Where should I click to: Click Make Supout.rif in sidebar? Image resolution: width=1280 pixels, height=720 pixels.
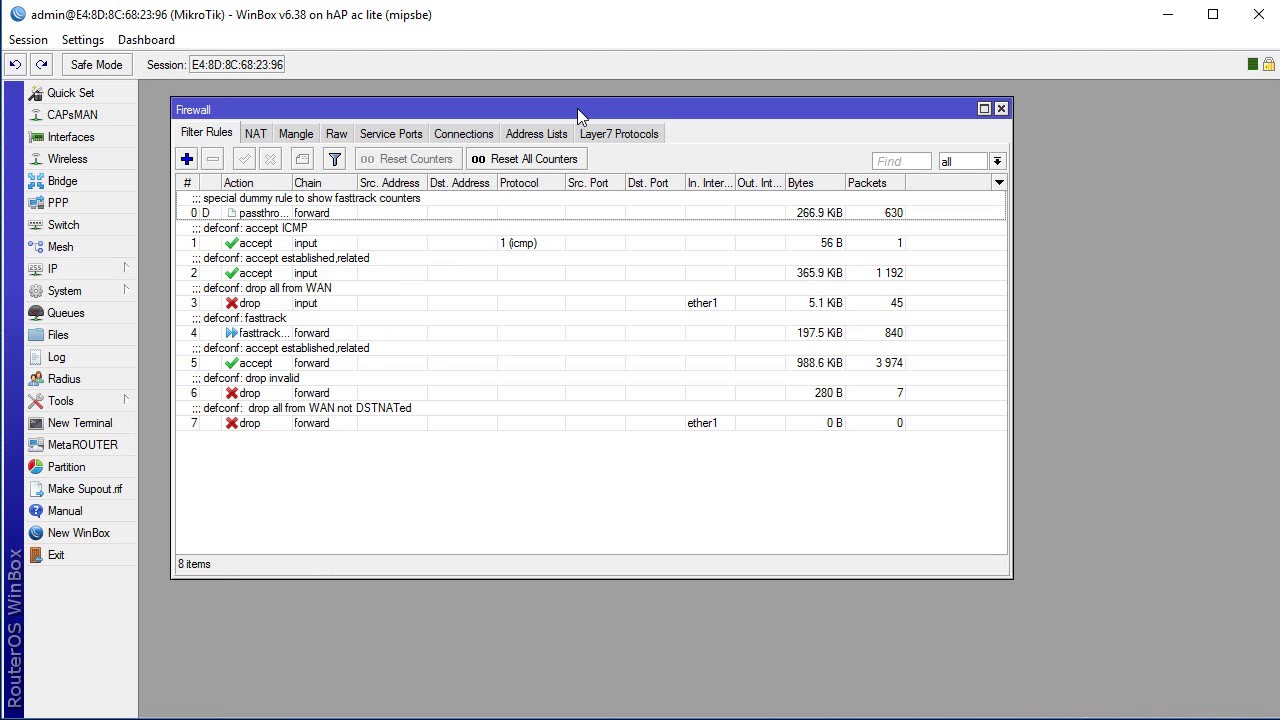click(x=81, y=489)
